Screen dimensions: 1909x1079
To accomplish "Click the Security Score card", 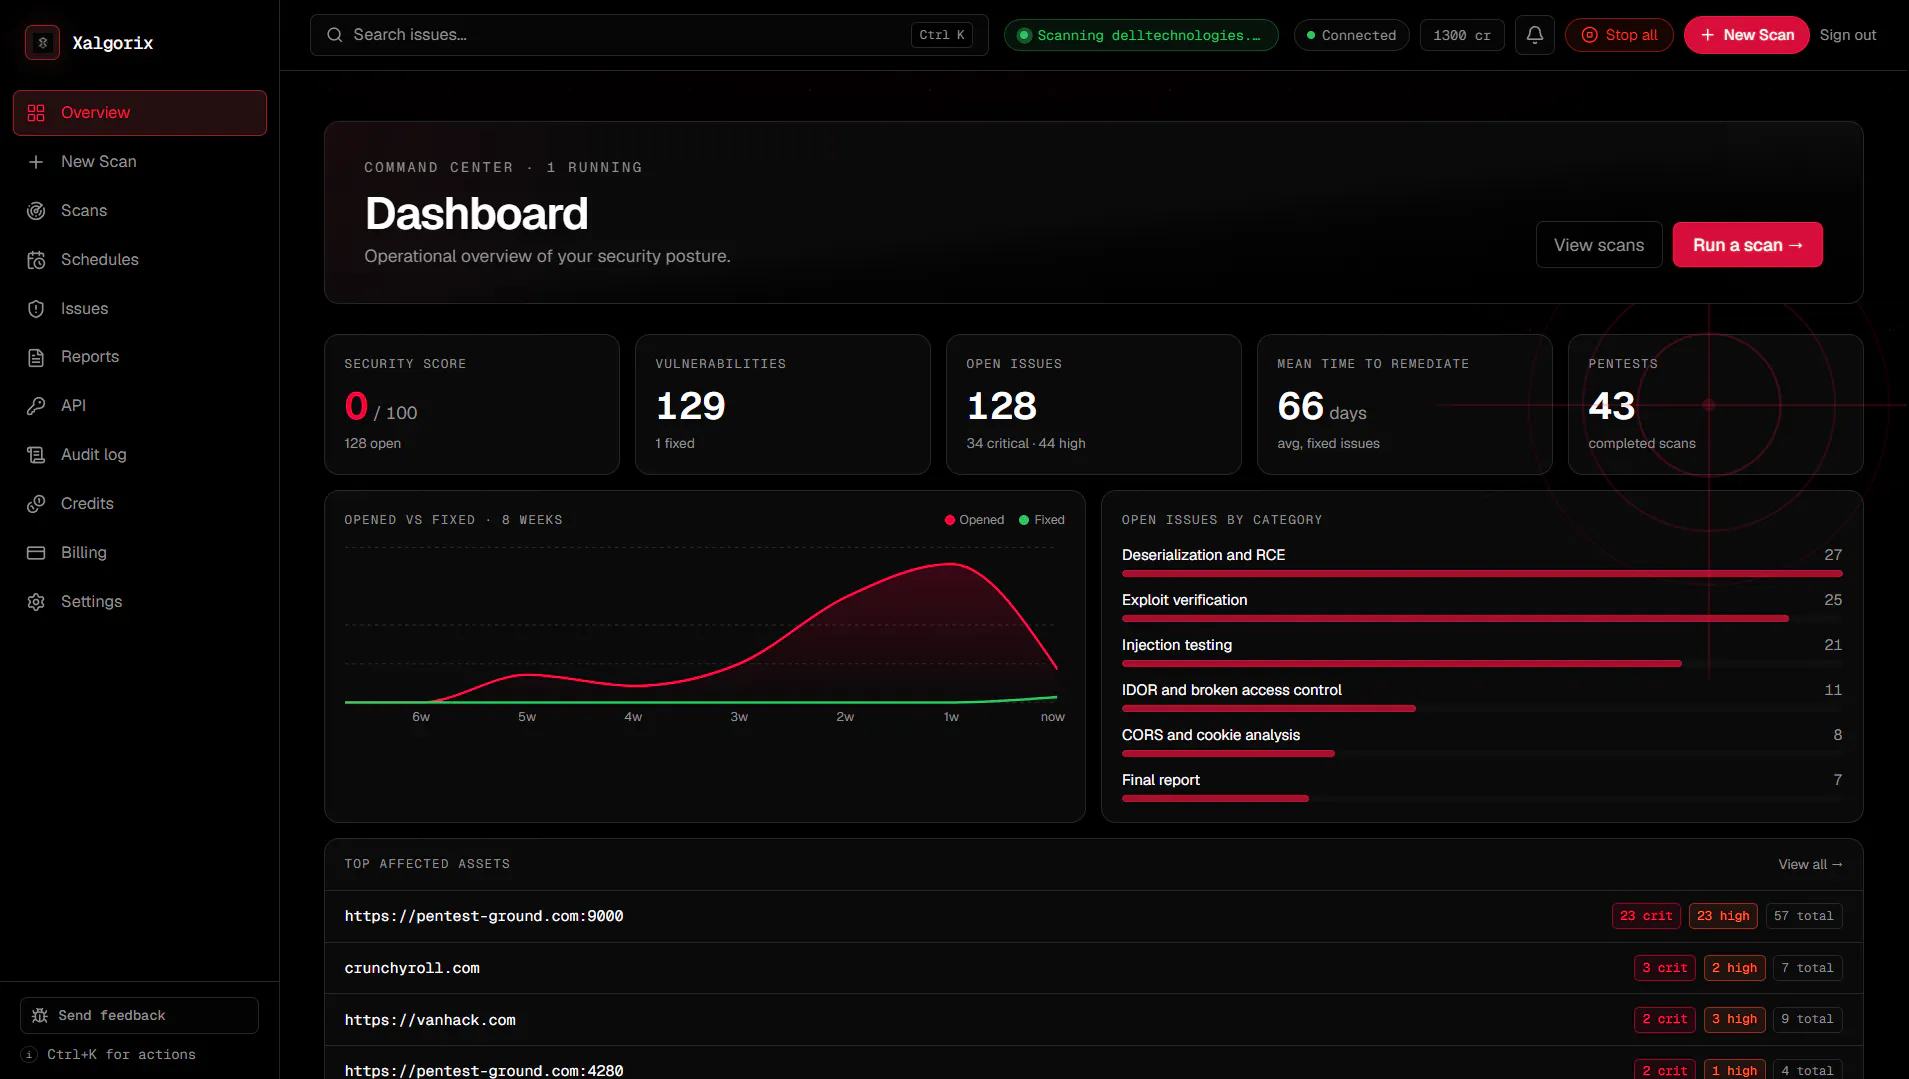I will pyautogui.click(x=472, y=405).
